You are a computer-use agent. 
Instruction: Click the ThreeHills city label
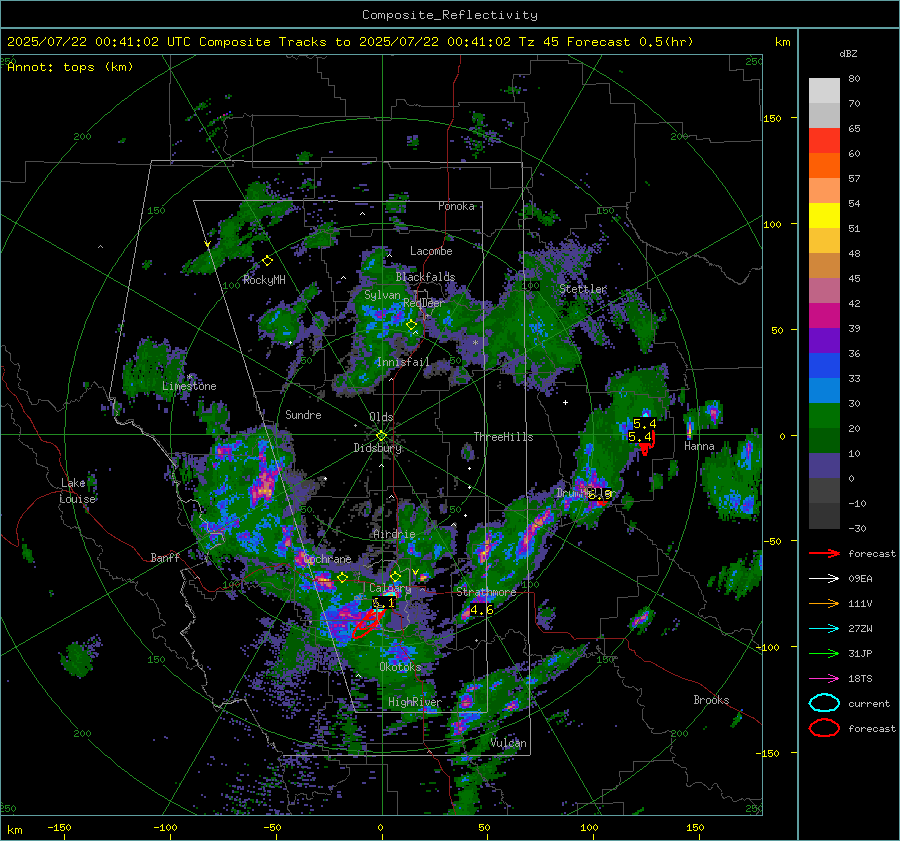[x=503, y=437]
